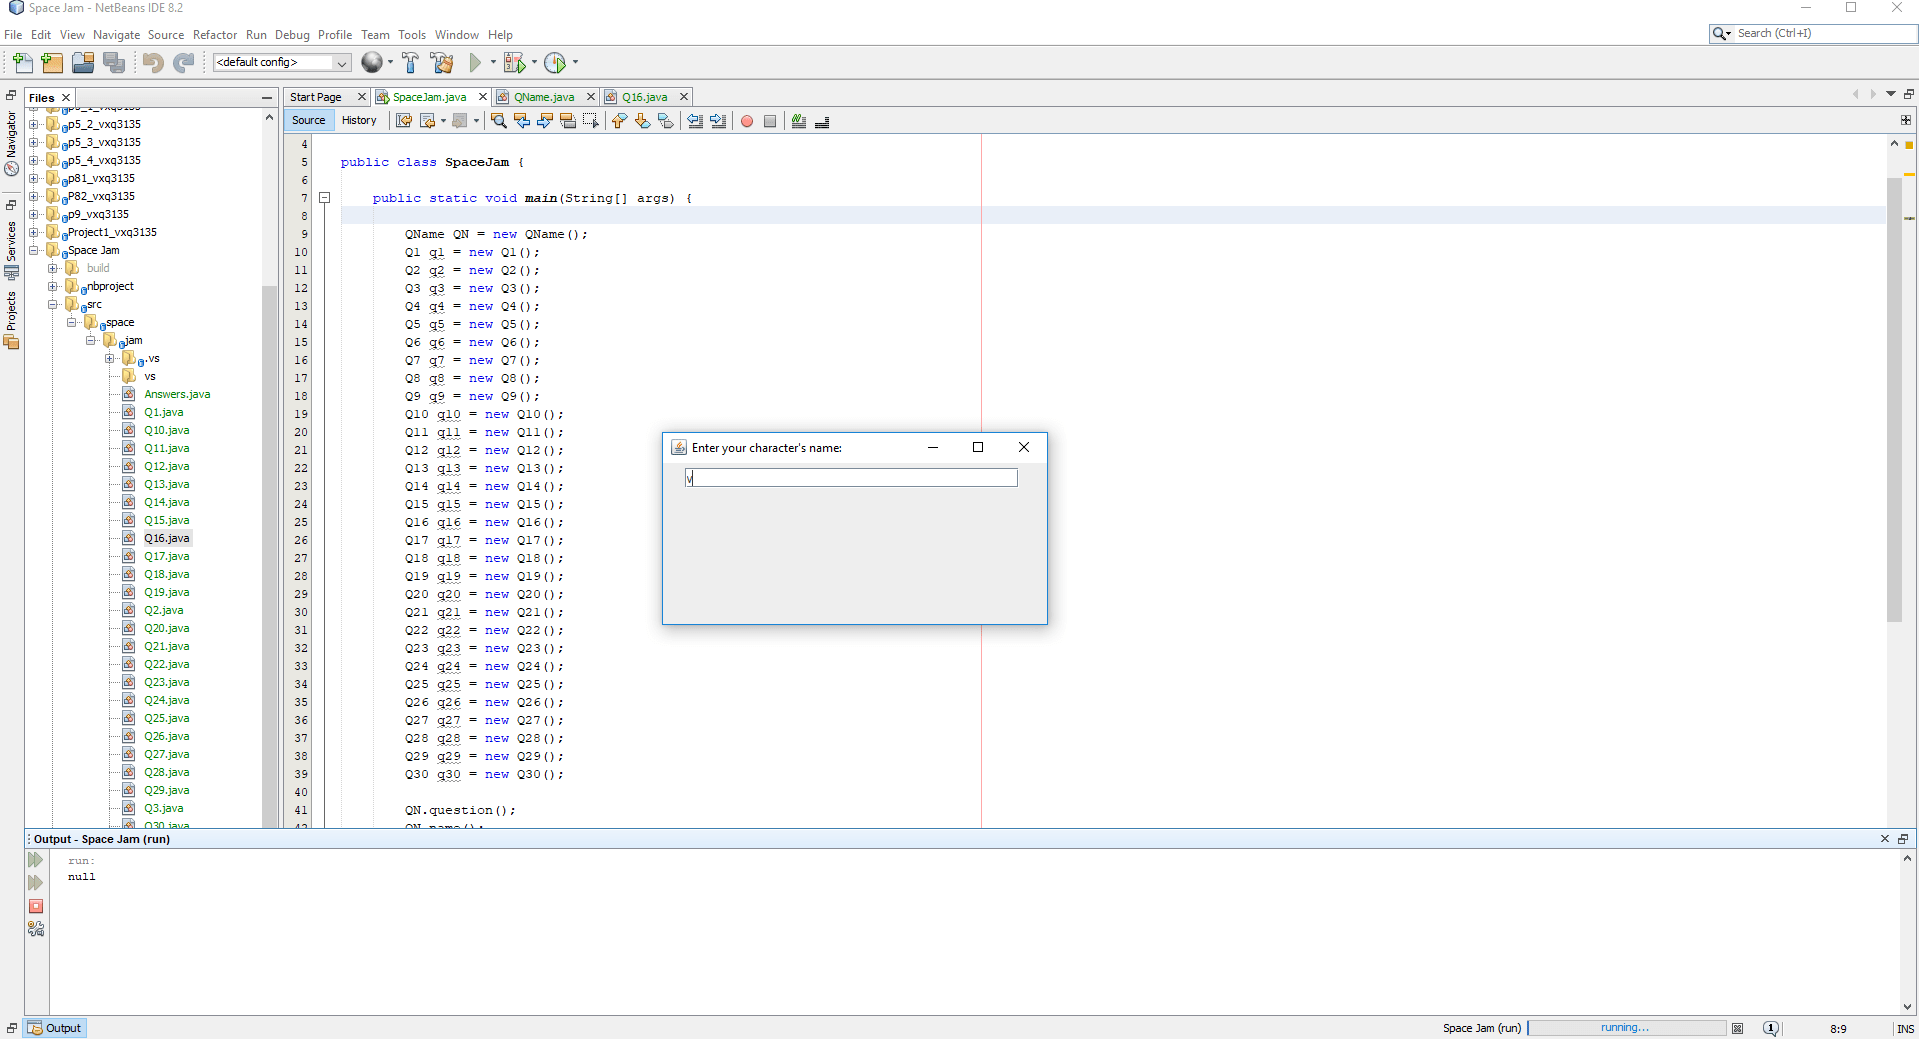This screenshot has height=1039, width=1919.
Task: Click the New Project toolbar icon
Action: [52, 63]
